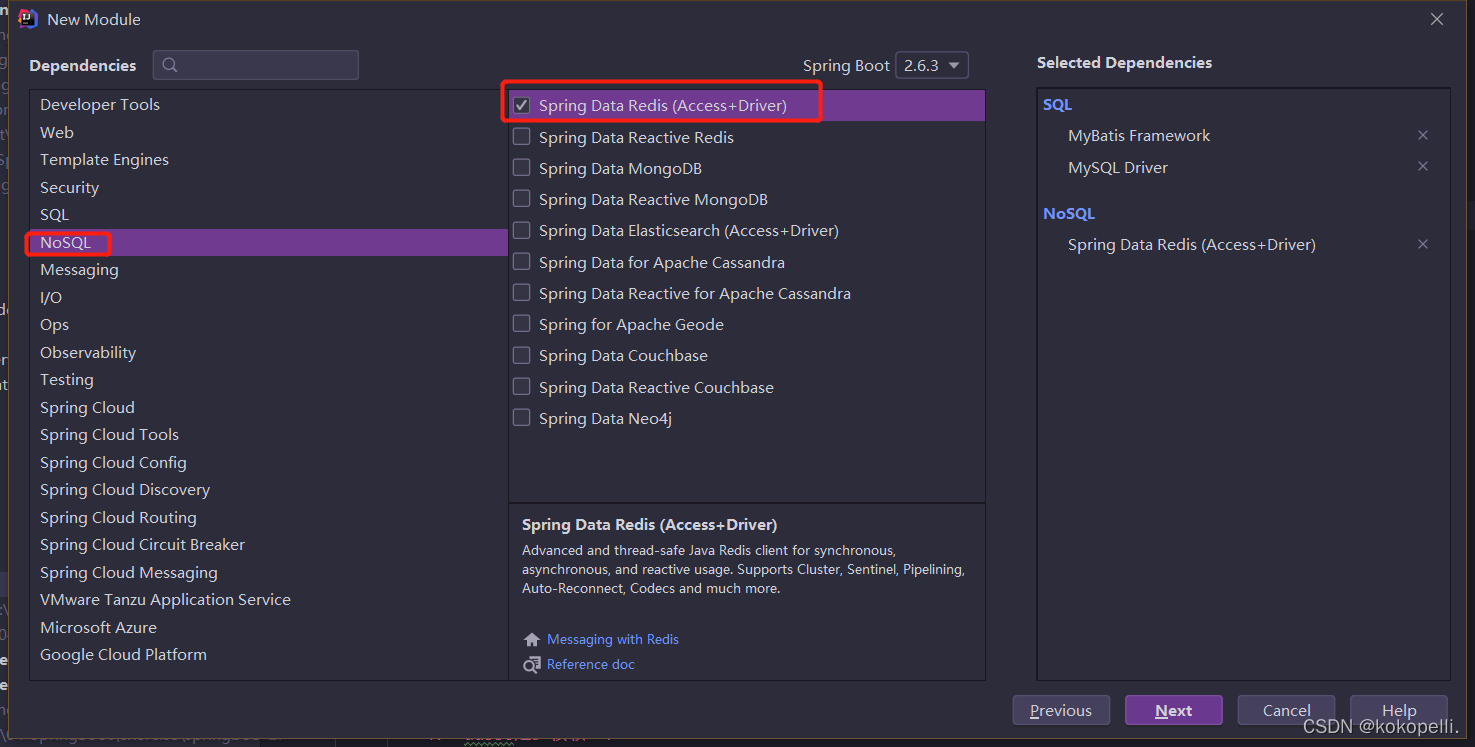Select Observability category
The image size is (1475, 747).
tap(269, 352)
